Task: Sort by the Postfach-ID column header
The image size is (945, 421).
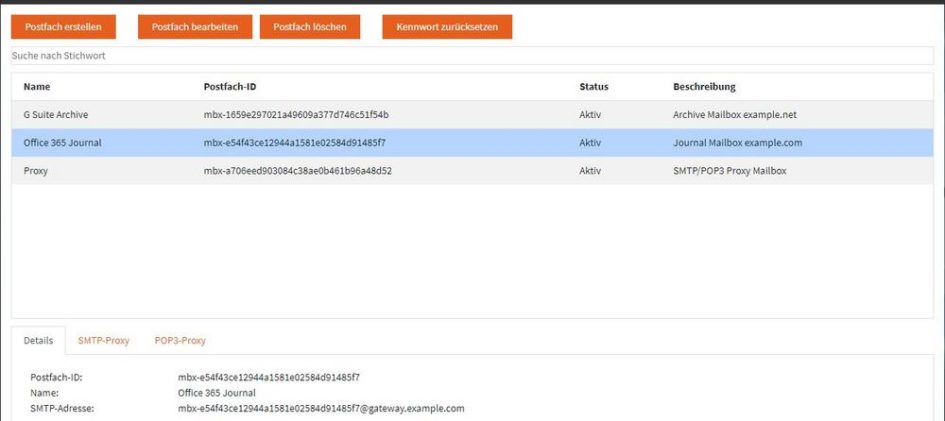Action: (x=230, y=87)
